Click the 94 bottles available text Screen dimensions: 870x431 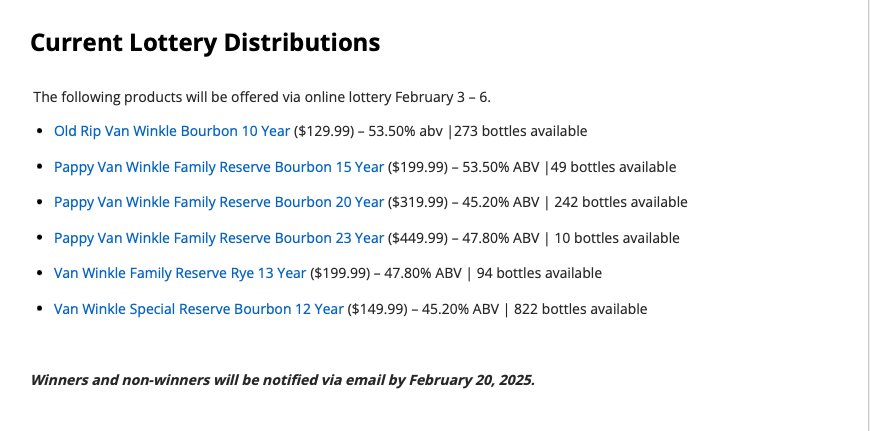539,273
